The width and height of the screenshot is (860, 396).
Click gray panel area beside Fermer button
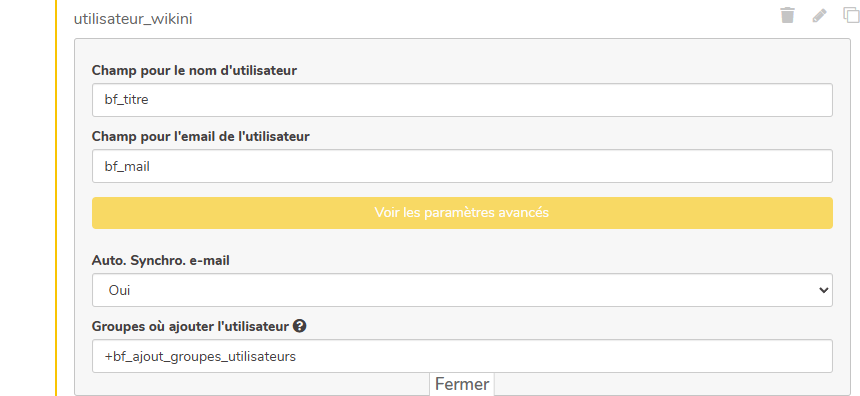[658, 384]
